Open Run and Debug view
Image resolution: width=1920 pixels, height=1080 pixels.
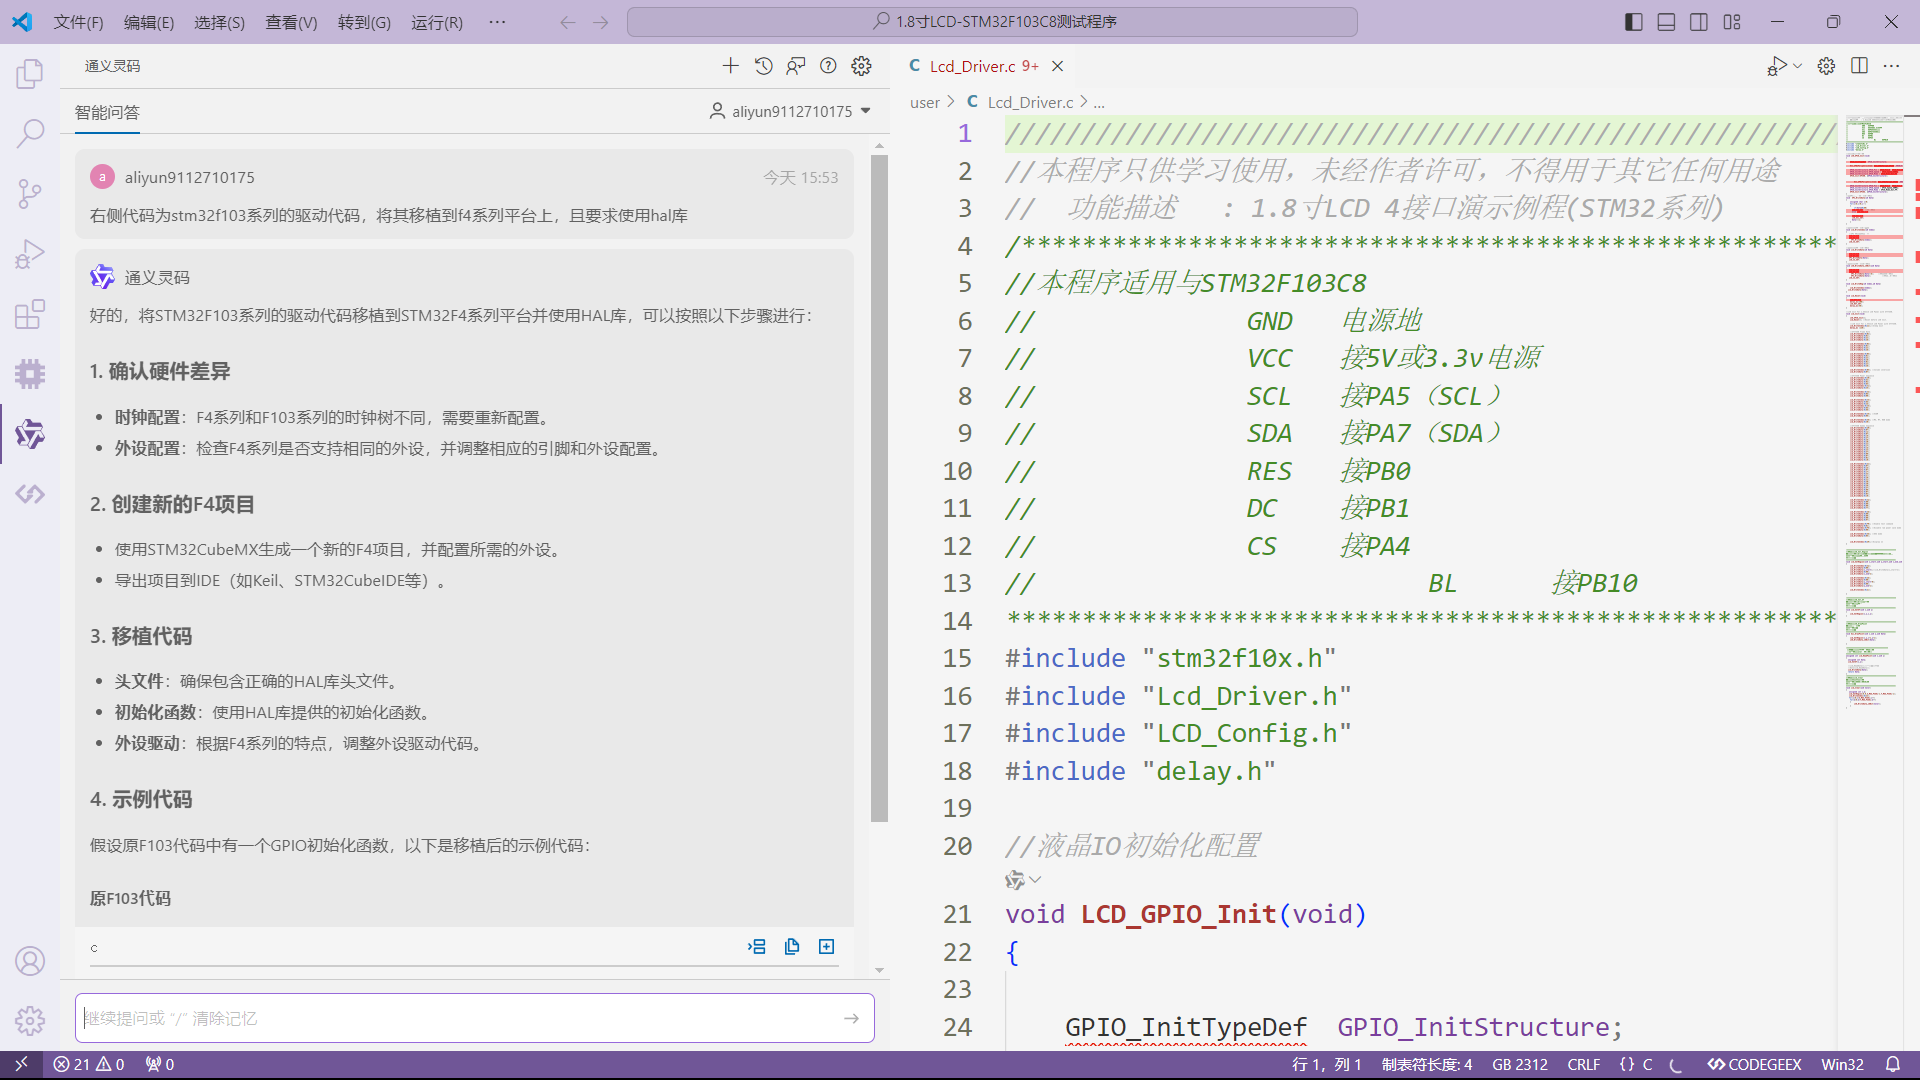pos(30,254)
